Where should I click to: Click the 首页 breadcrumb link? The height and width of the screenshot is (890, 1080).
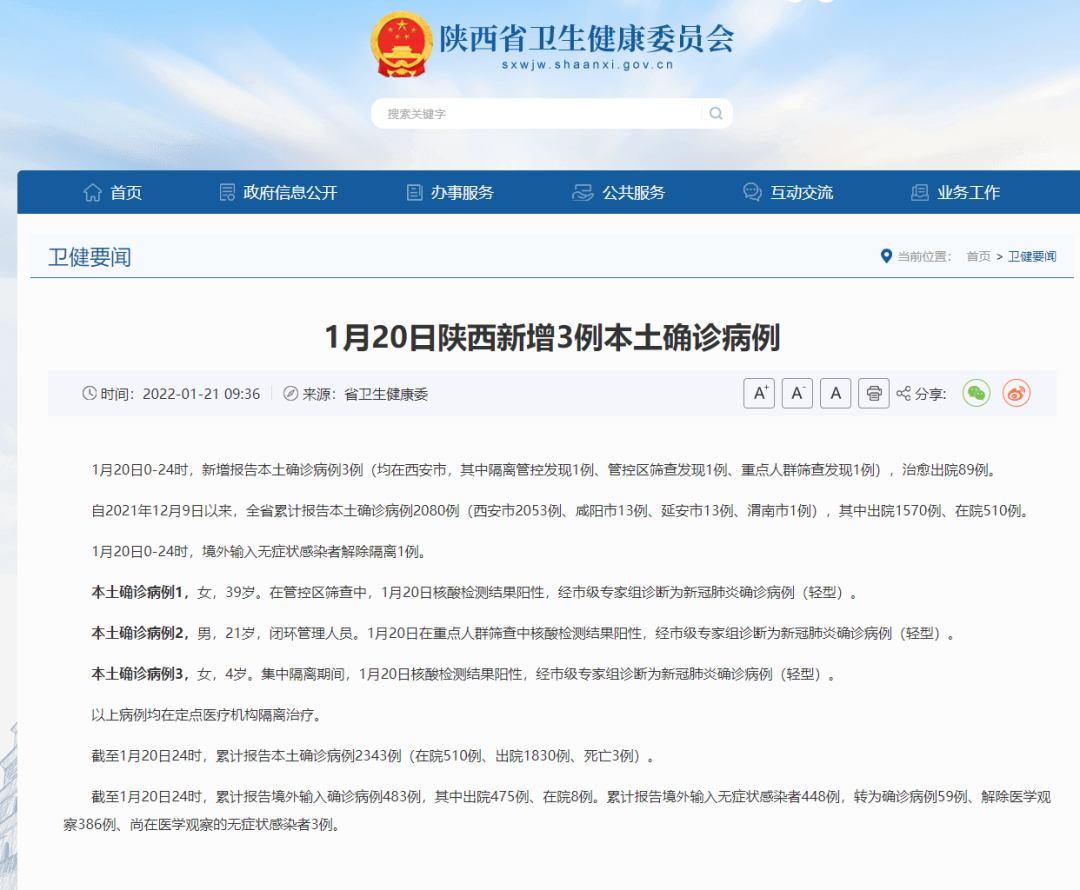click(978, 256)
